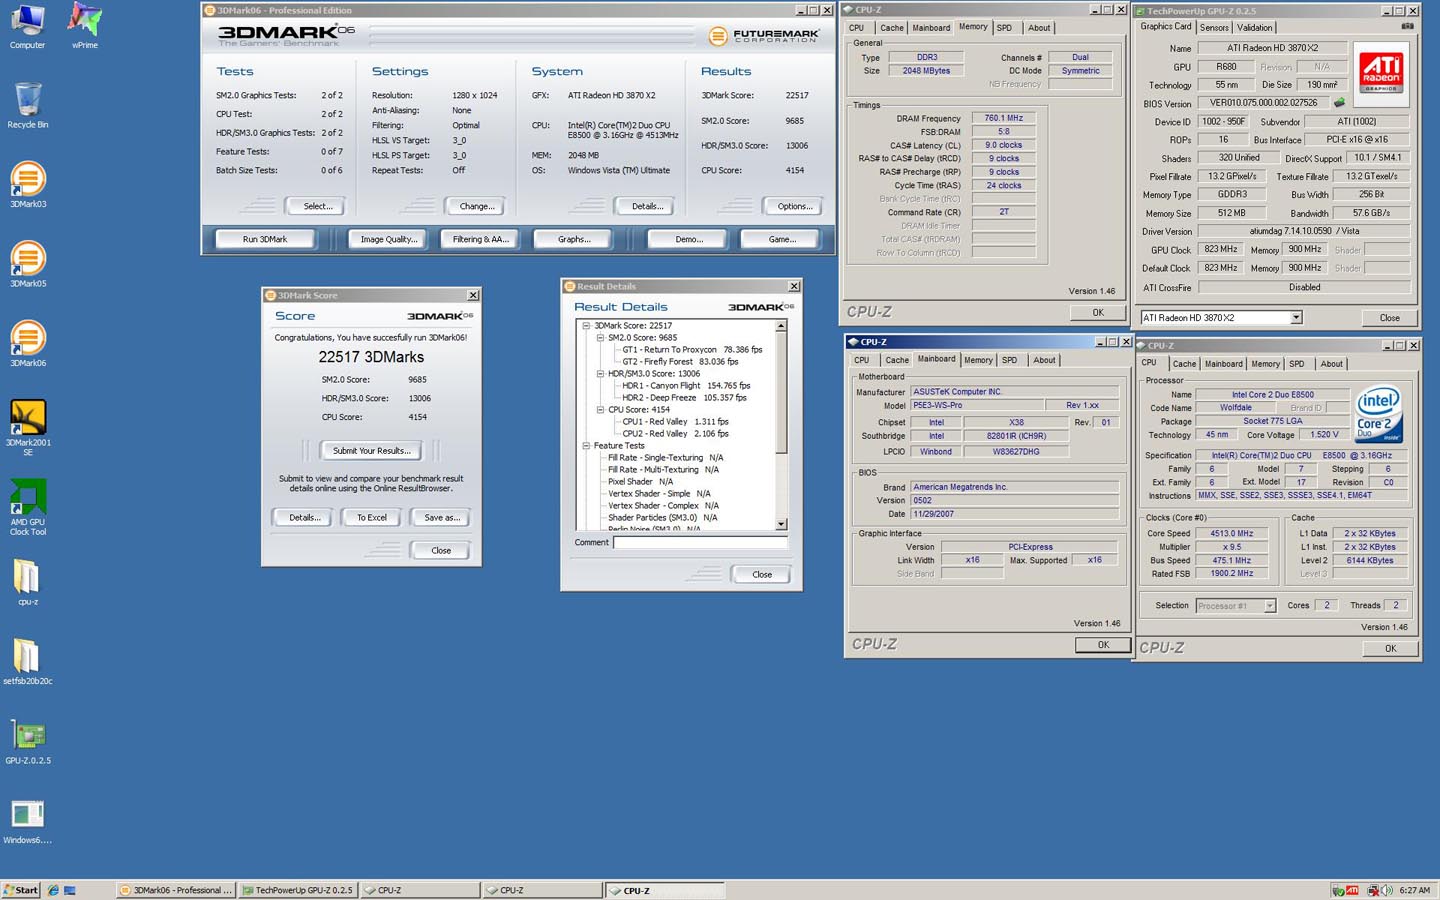Viewport: 1440px width, 900px height.
Task: Click Game button in 3DMark06
Action: (782, 239)
